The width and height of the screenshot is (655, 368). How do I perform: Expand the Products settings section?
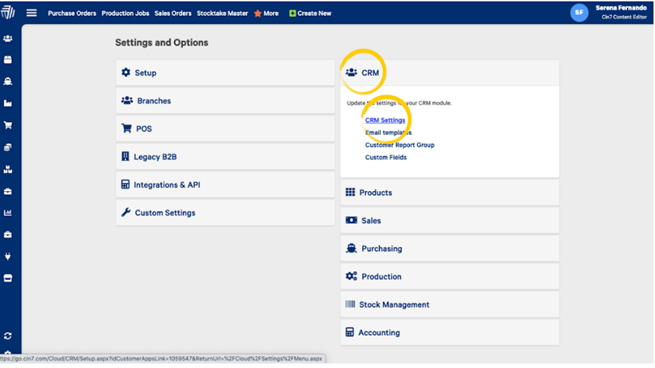tap(449, 193)
